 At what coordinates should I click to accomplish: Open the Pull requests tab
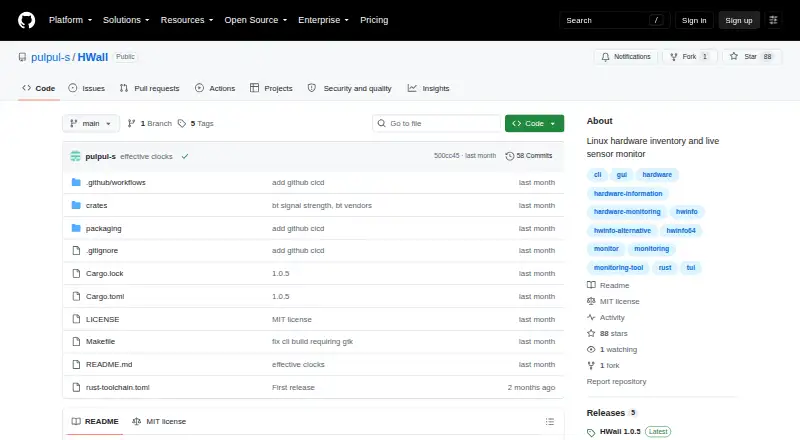click(149, 88)
